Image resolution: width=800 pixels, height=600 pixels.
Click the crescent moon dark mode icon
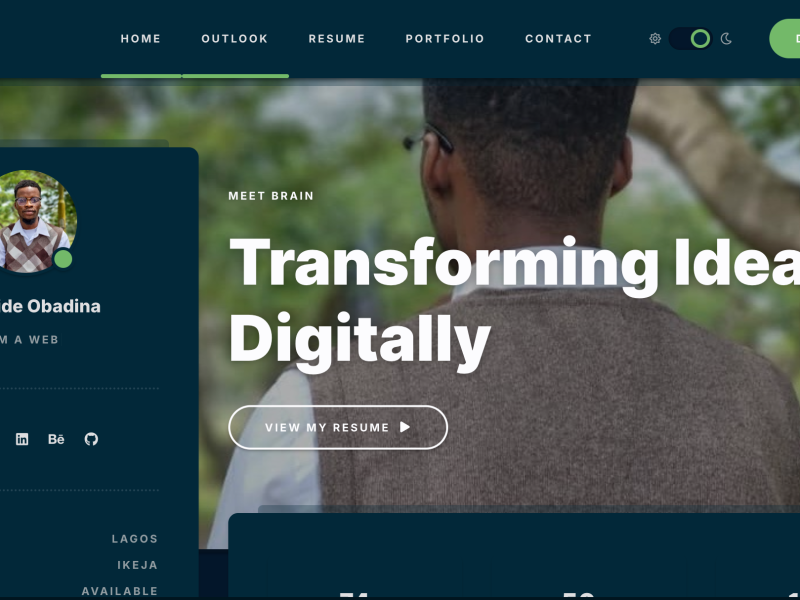click(x=726, y=39)
